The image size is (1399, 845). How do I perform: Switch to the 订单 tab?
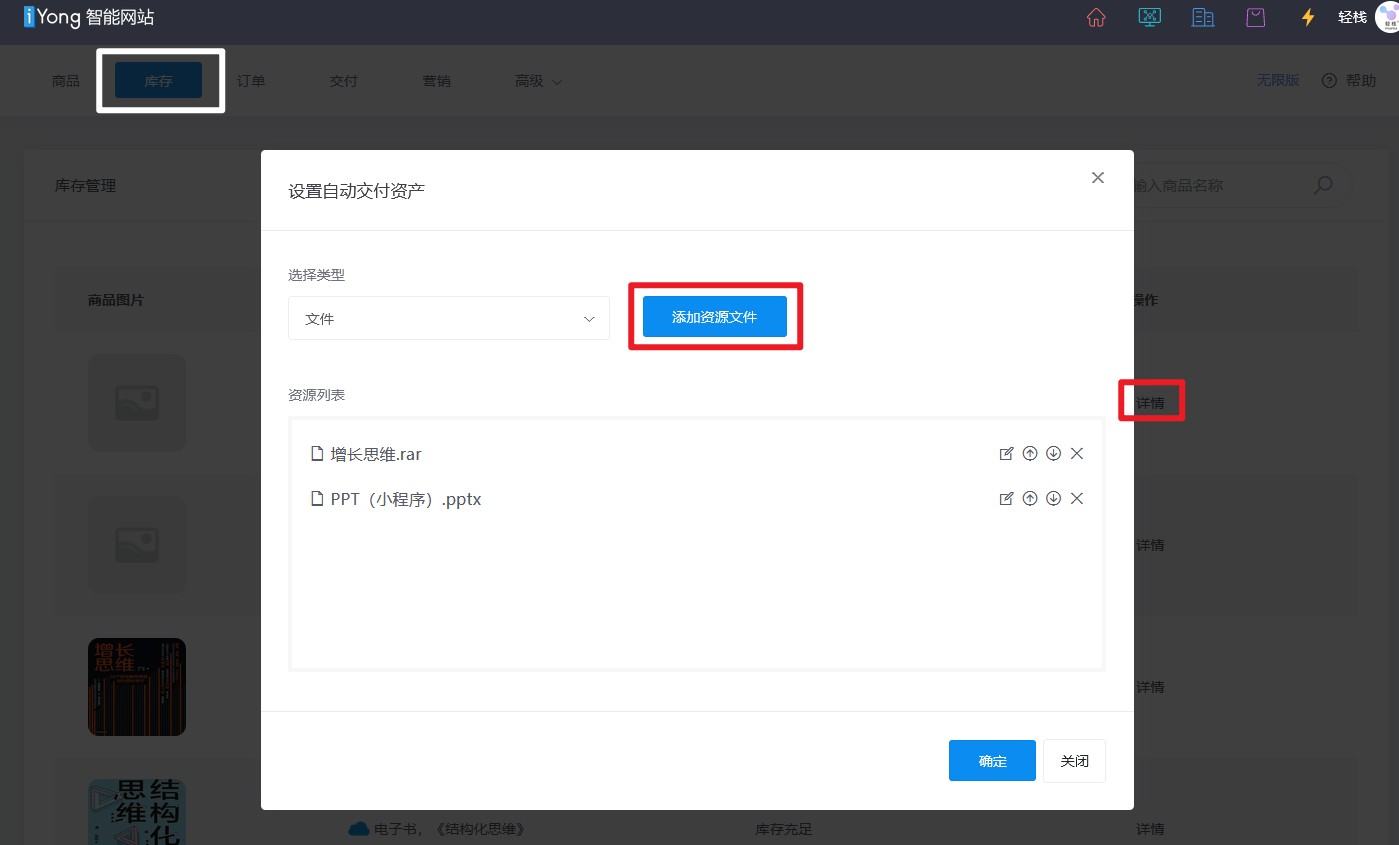pos(251,81)
